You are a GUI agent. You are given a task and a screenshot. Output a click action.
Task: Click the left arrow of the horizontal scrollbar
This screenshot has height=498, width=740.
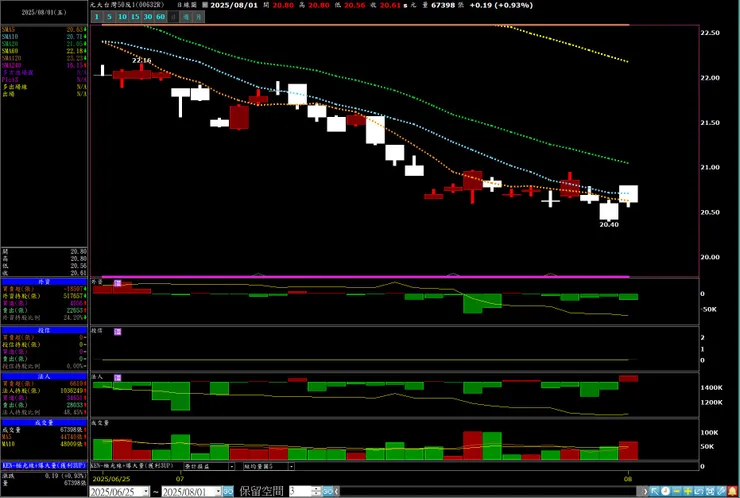tap(337, 492)
